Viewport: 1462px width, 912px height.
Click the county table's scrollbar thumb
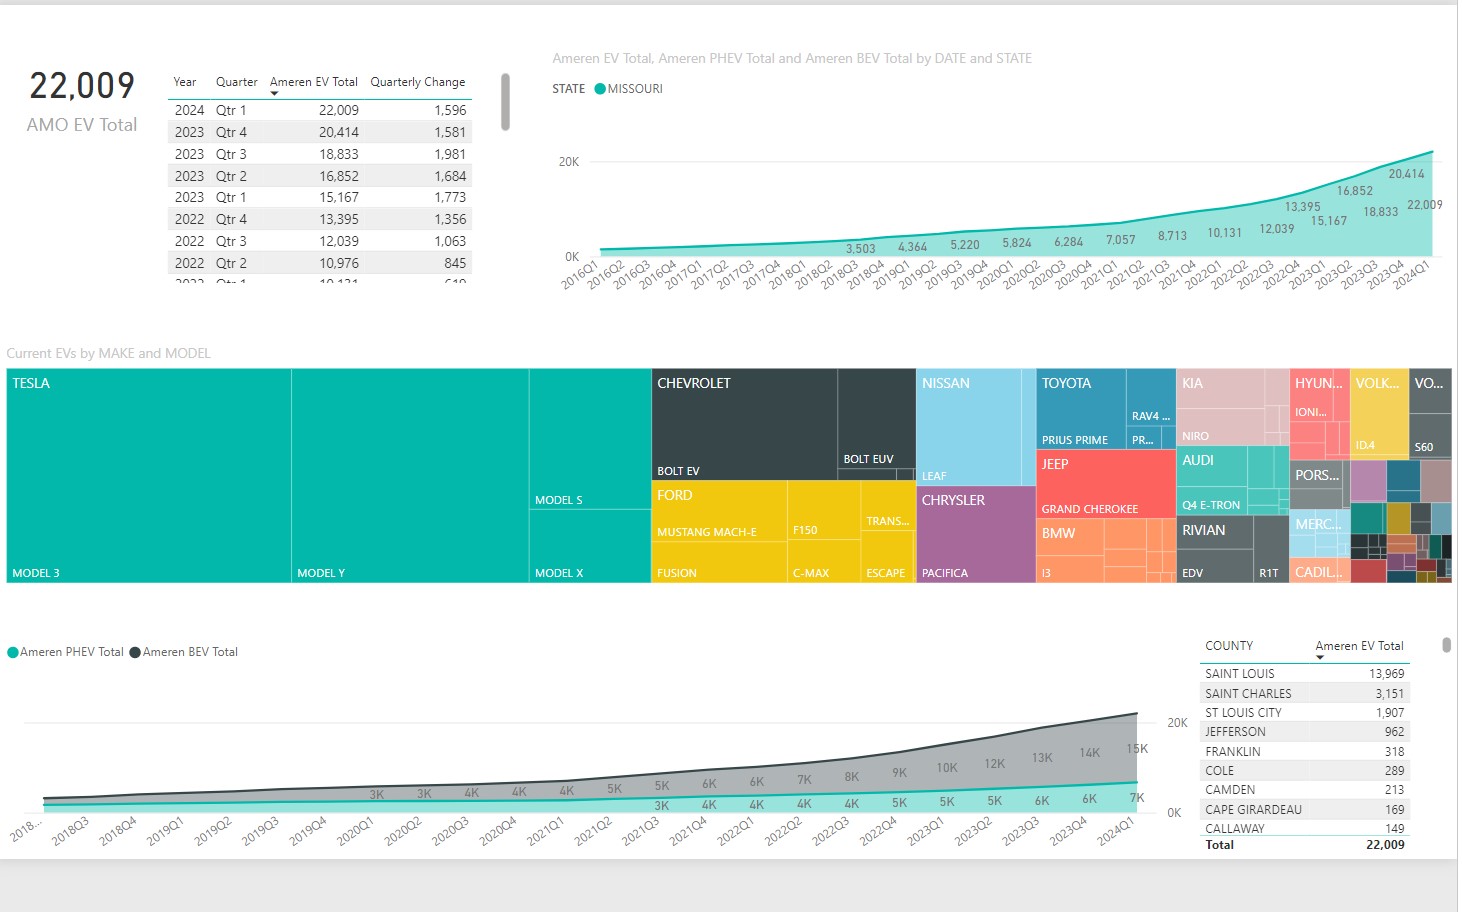1446,645
